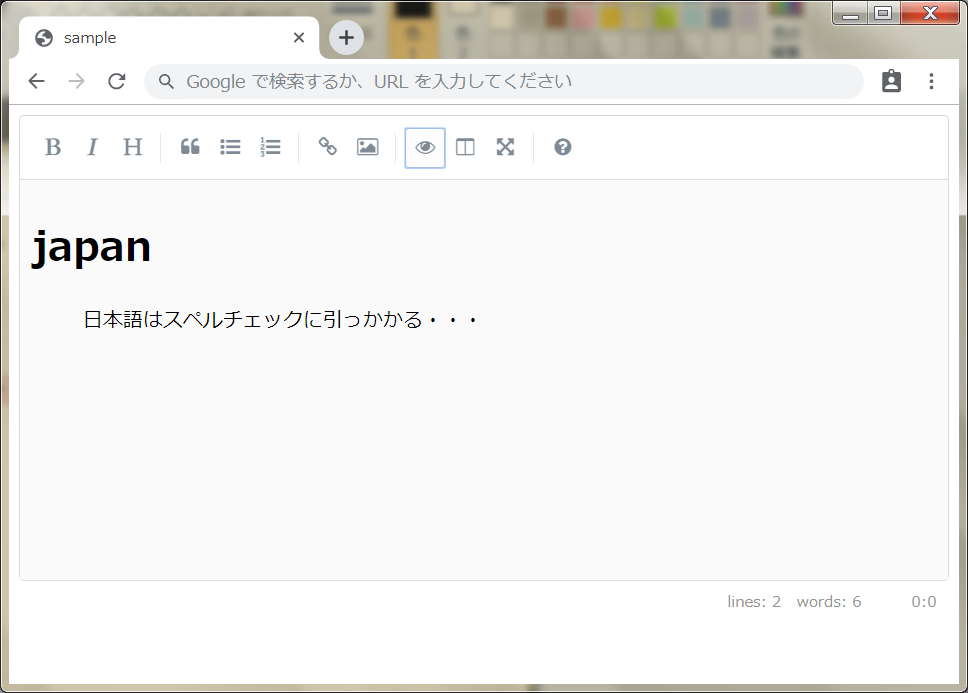Toggle the markdown preview

[424, 147]
